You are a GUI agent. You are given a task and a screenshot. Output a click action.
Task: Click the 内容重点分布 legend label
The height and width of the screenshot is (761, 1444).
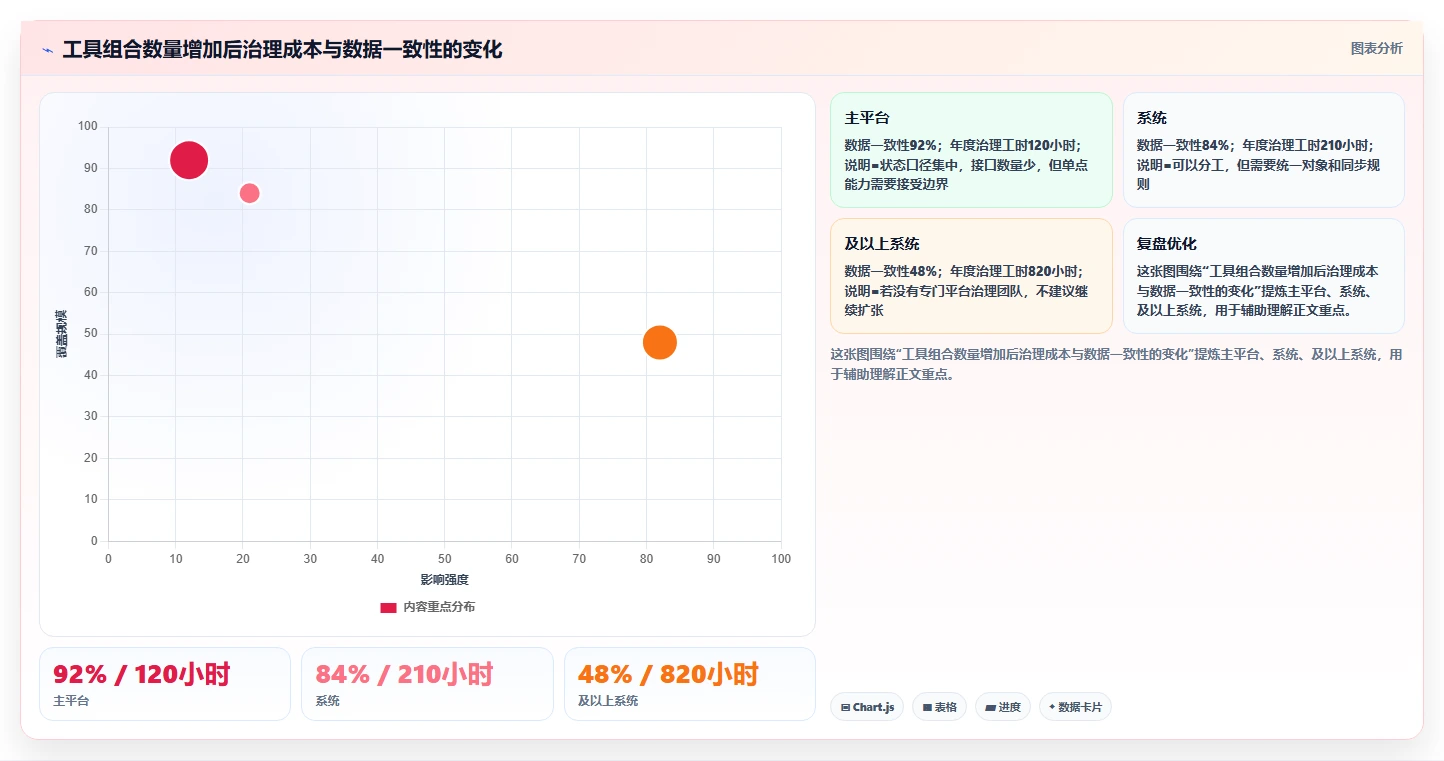[x=439, y=607]
